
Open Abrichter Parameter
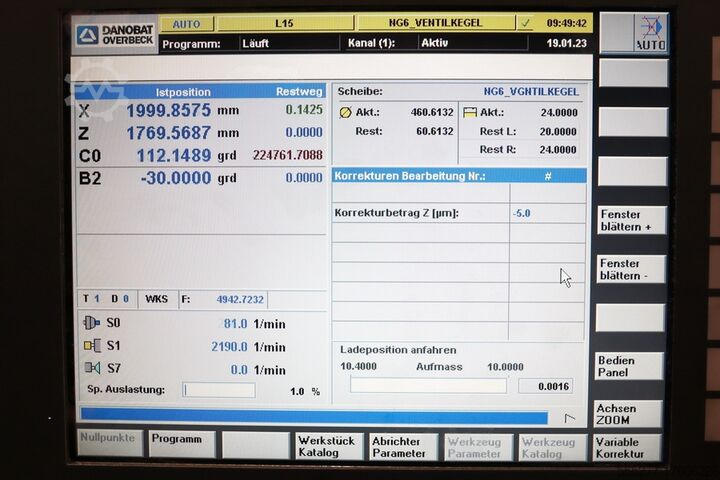point(400,446)
